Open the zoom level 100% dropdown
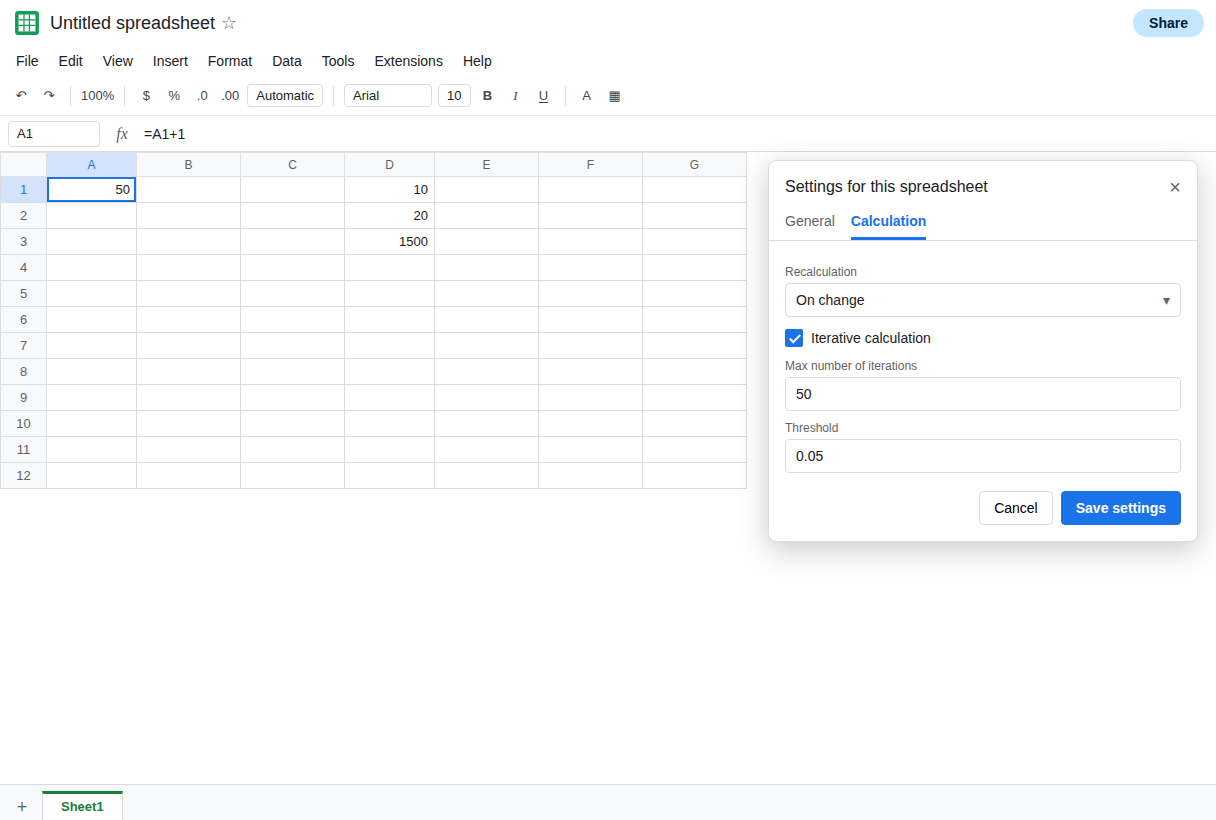1216x820 pixels. pos(98,96)
